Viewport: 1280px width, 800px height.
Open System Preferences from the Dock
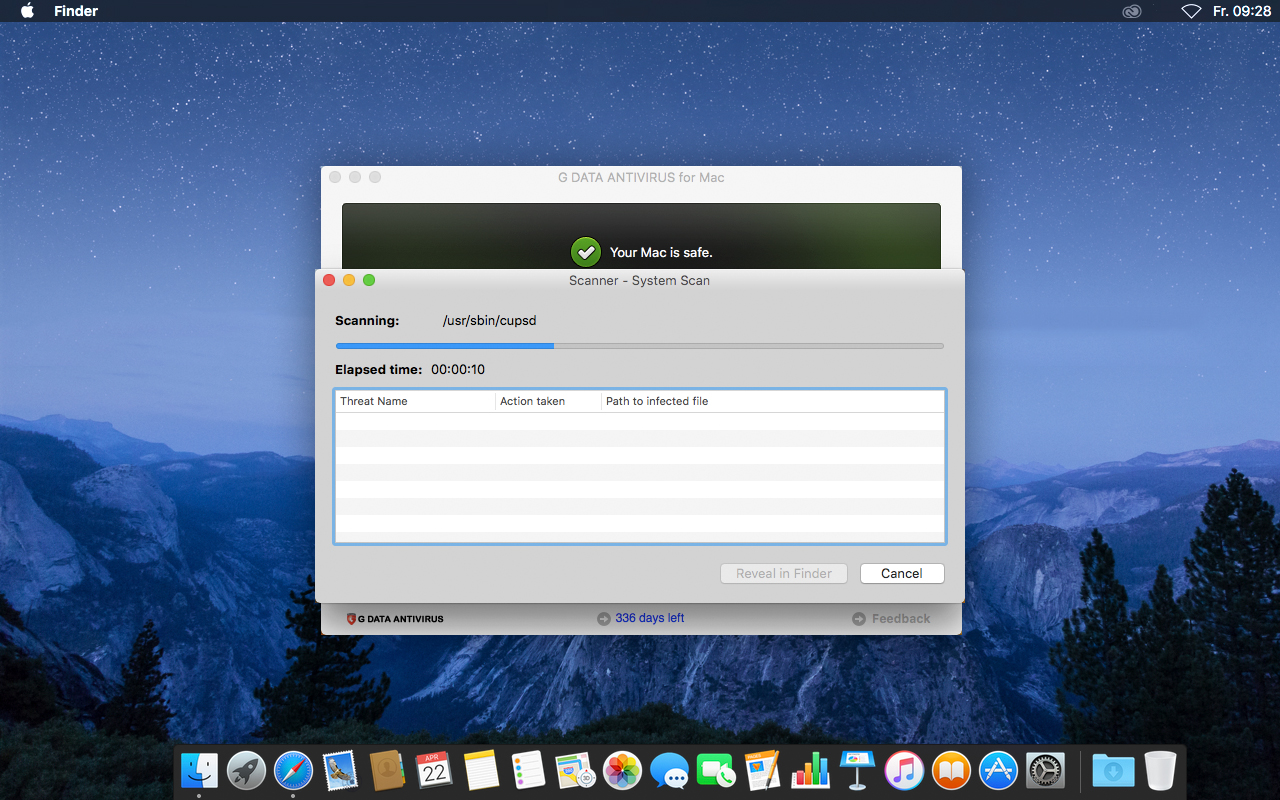[x=1045, y=770]
